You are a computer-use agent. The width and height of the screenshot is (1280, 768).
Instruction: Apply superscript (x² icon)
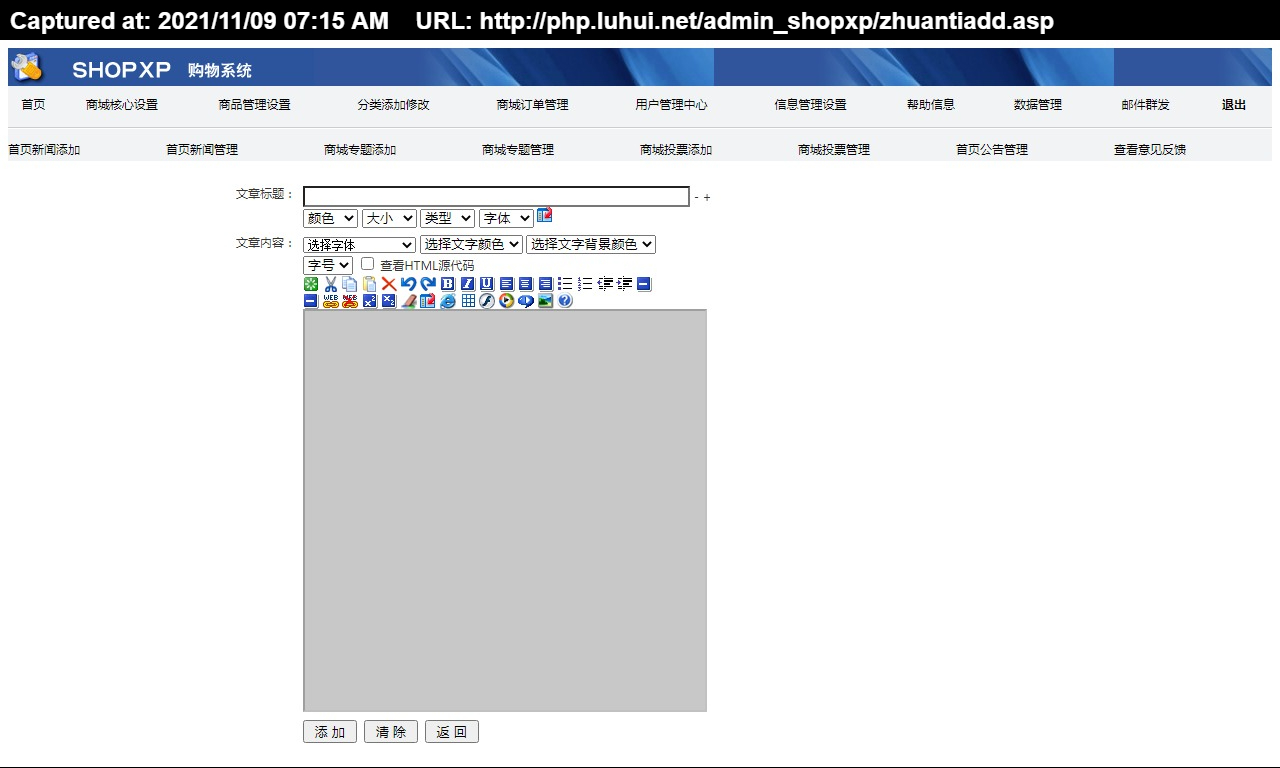[x=370, y=301]
